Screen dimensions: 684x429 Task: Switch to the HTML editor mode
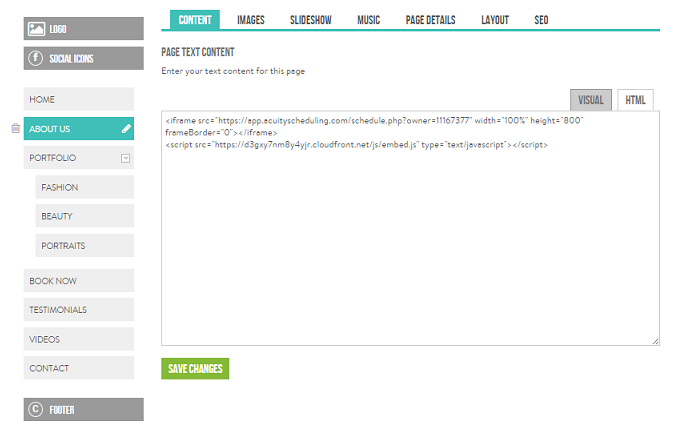(634, 100)
